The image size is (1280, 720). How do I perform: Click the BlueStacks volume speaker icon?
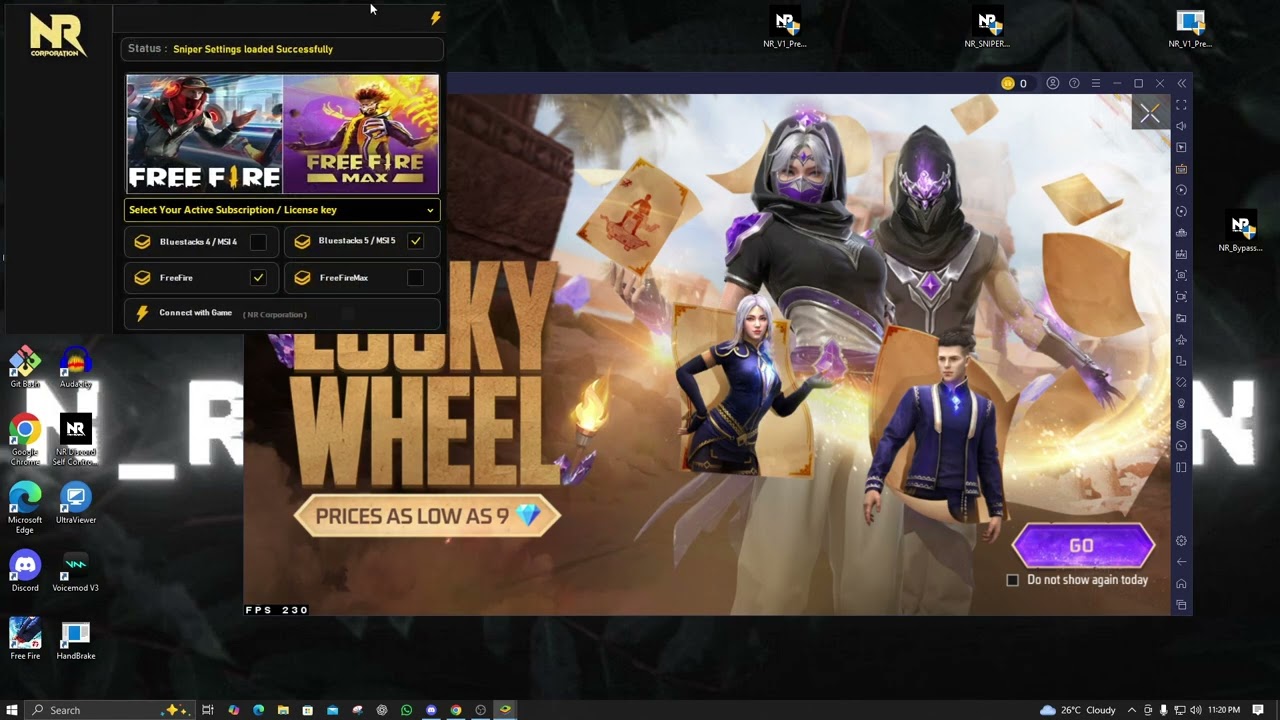pos(1181,126)
